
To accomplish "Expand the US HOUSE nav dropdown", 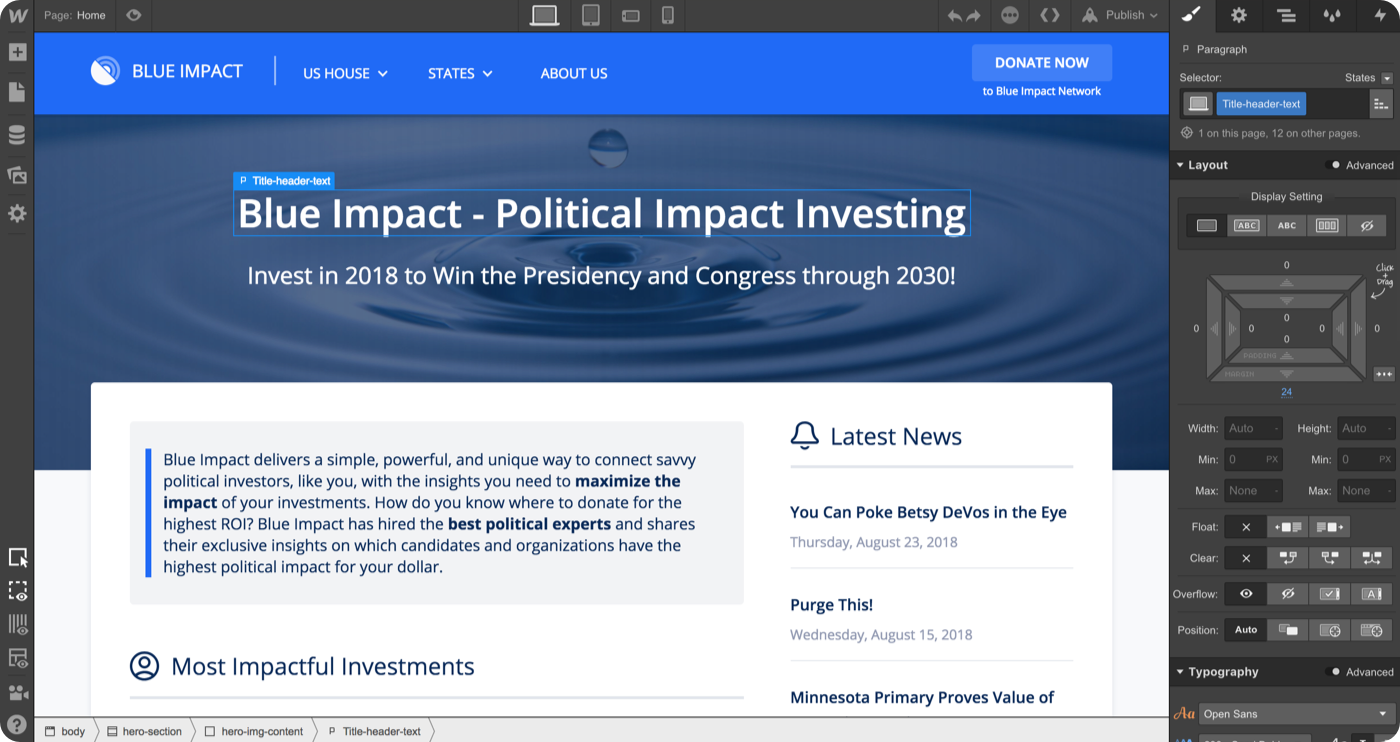I will point(346,73).
